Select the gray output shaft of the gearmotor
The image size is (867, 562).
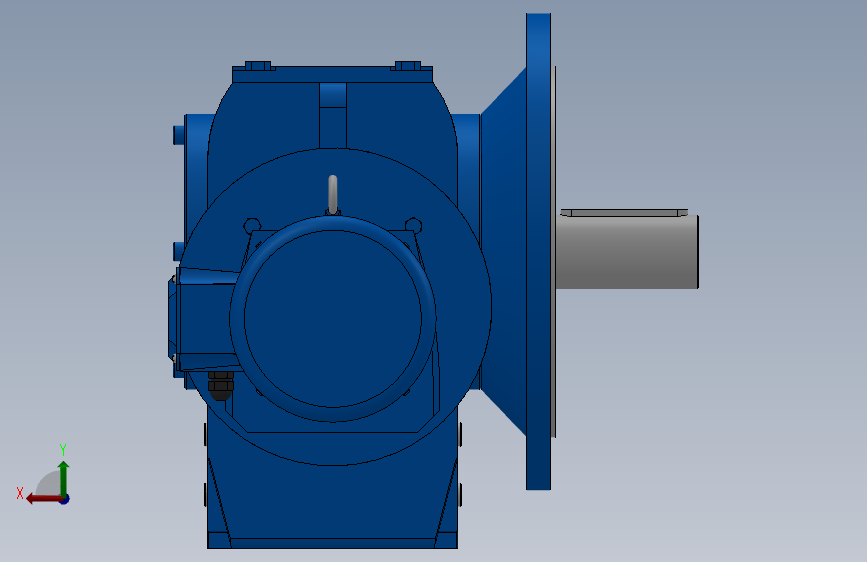click(627, 252)
